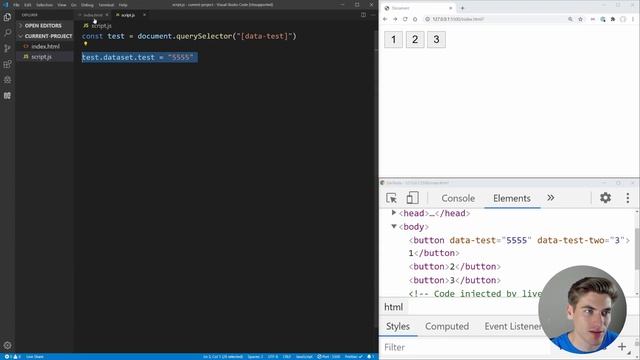Click the page button labeled 2
The image size is (640, 360).
click(415, 40)
